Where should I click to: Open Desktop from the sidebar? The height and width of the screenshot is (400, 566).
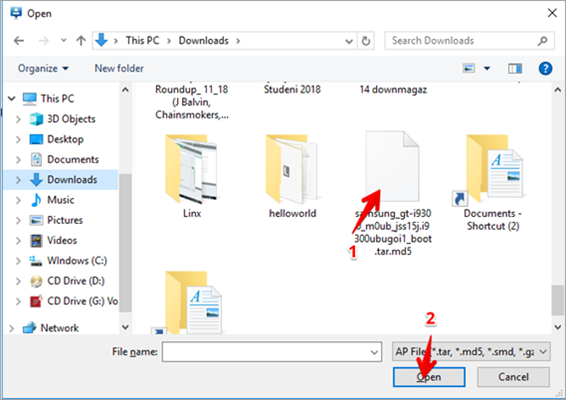(65, 139)
